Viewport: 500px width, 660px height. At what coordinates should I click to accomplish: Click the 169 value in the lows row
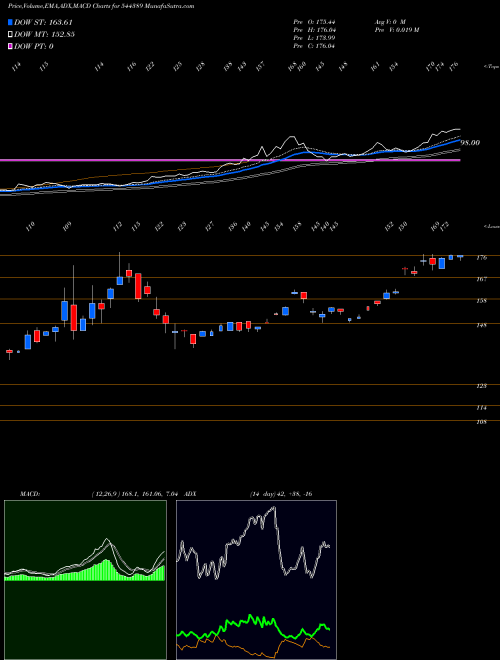pyautogui.click(x=435, y=226)
